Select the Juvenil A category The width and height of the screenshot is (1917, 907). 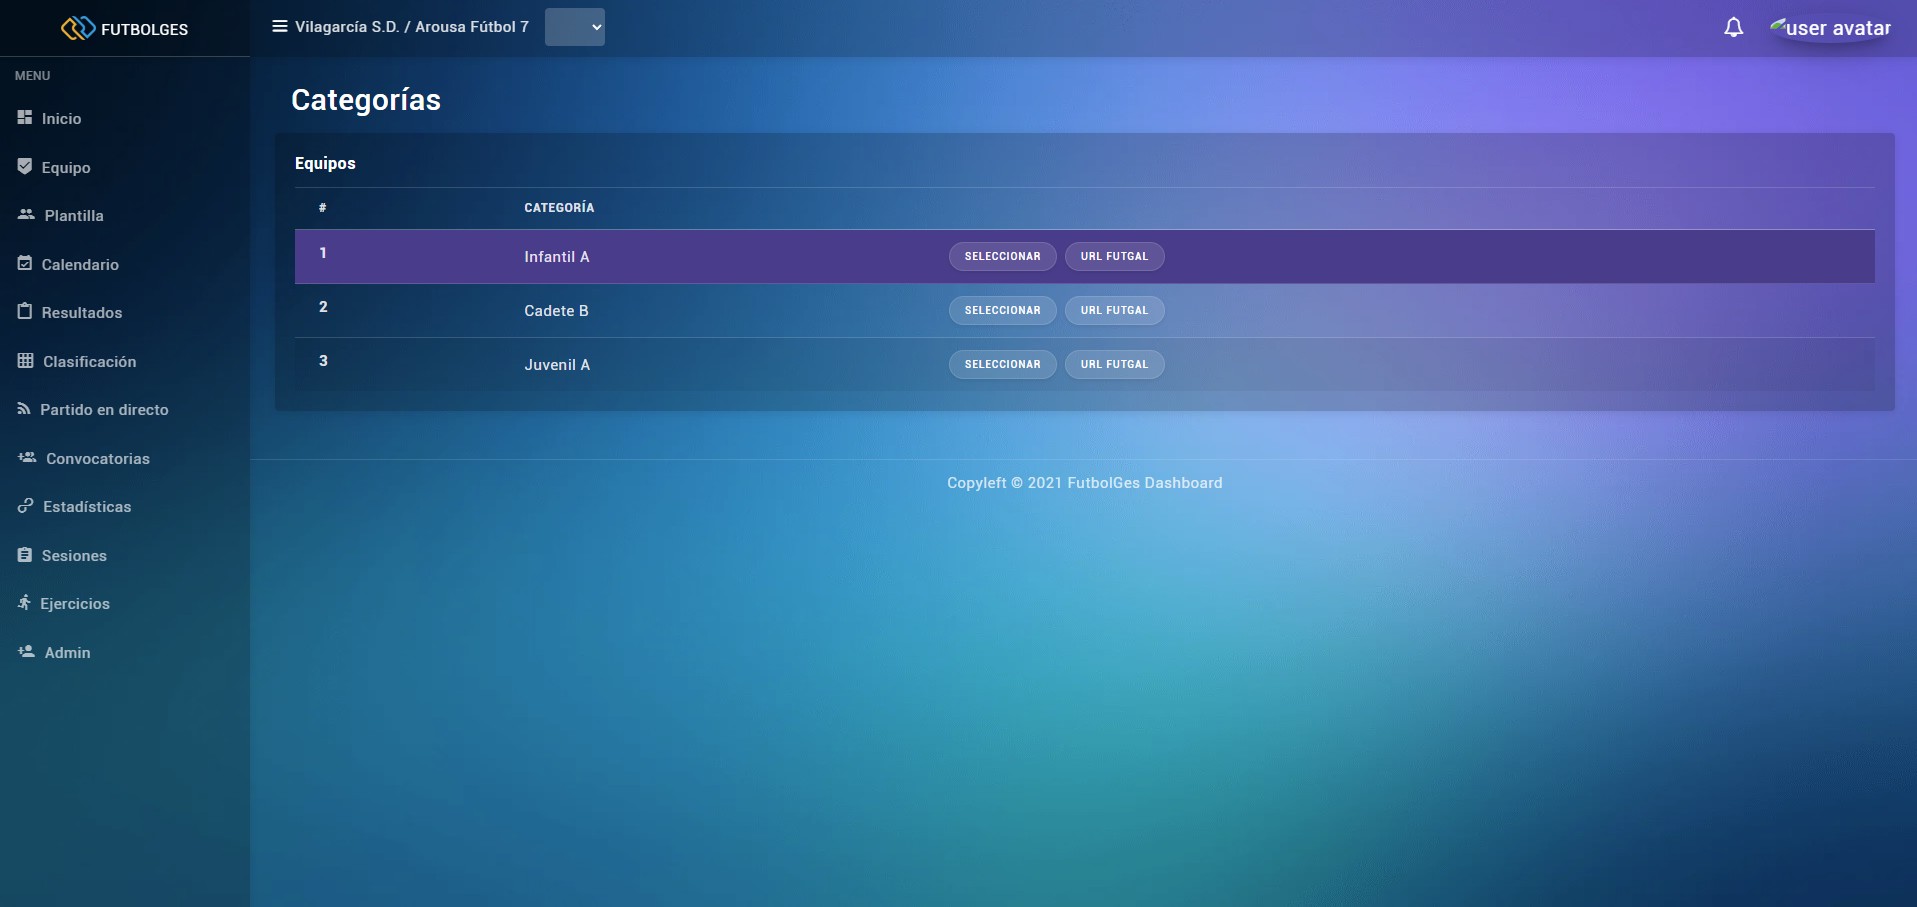(1002, 364)
